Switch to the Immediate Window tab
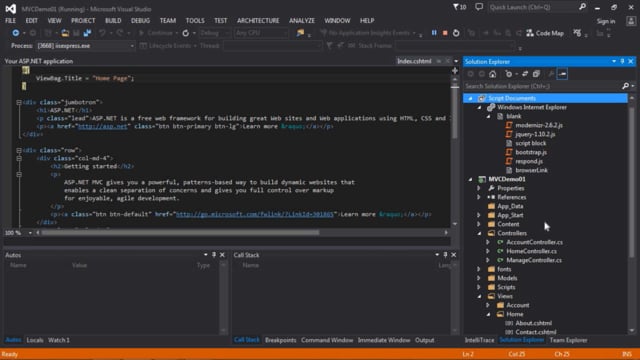The width and height of the screenshot is (640, 360). pos(384,340)
